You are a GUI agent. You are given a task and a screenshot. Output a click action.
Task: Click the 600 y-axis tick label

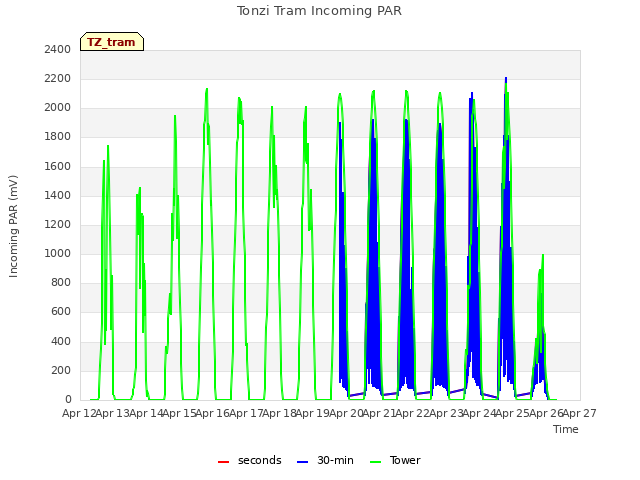coord(61,311)
